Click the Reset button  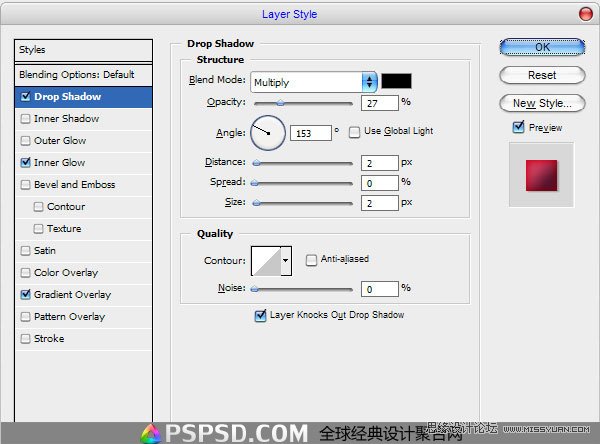pyautogui.click(x=542, y=75)
